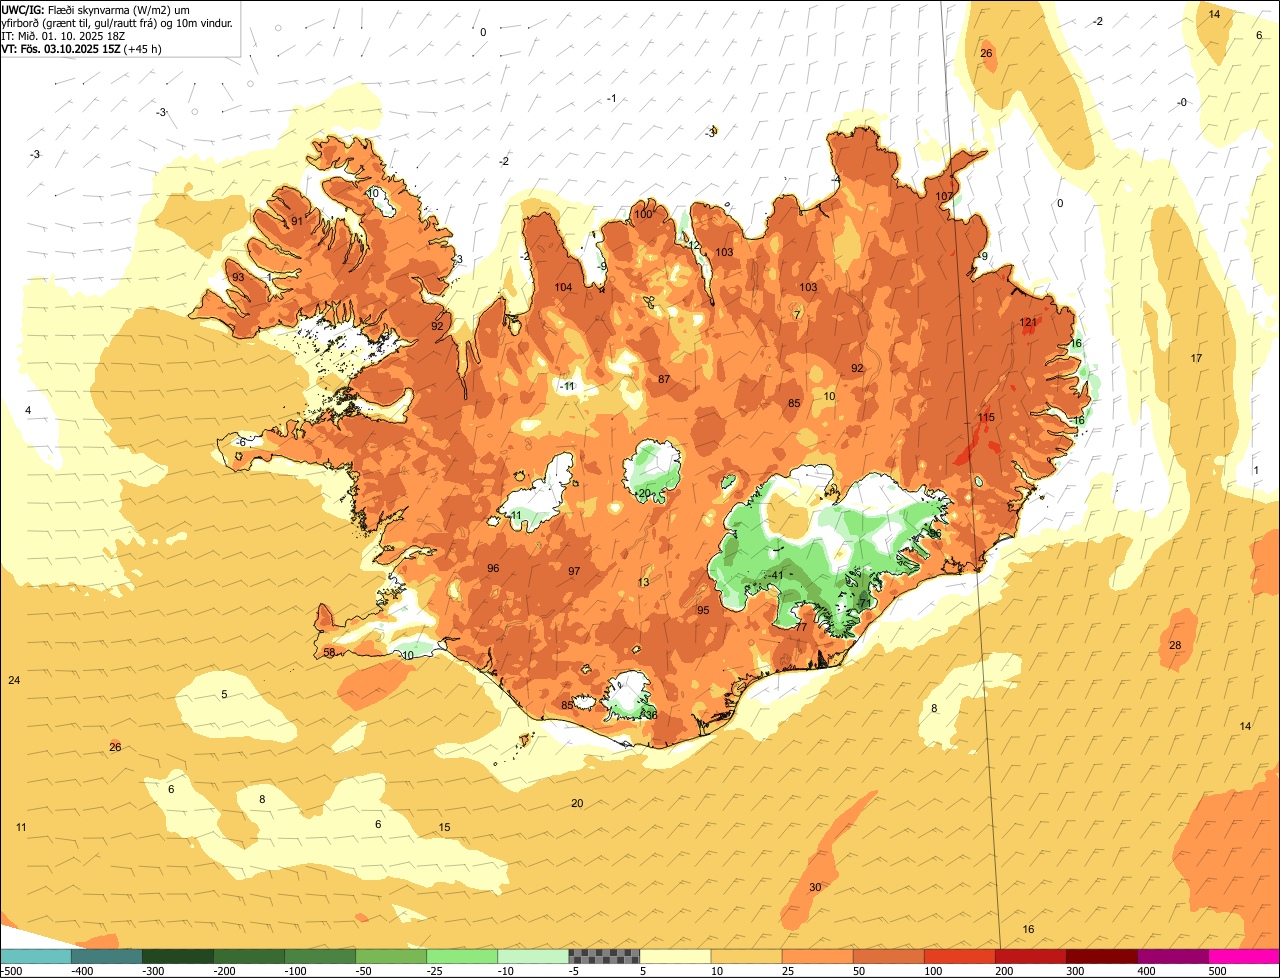
Task: Click the ocean value 20 south of Iceland
Action: [577, 803]
